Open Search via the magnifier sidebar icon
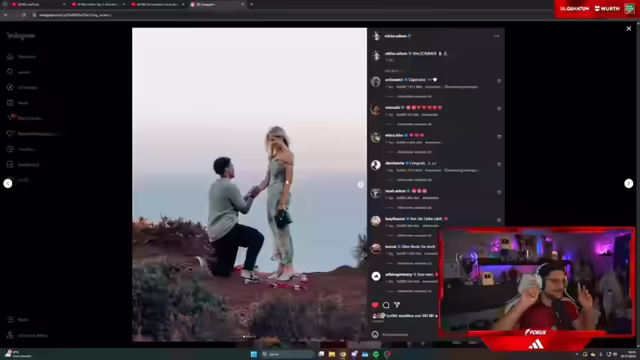Viewport: 640px width, 360px height. click(x=10, y=72)
